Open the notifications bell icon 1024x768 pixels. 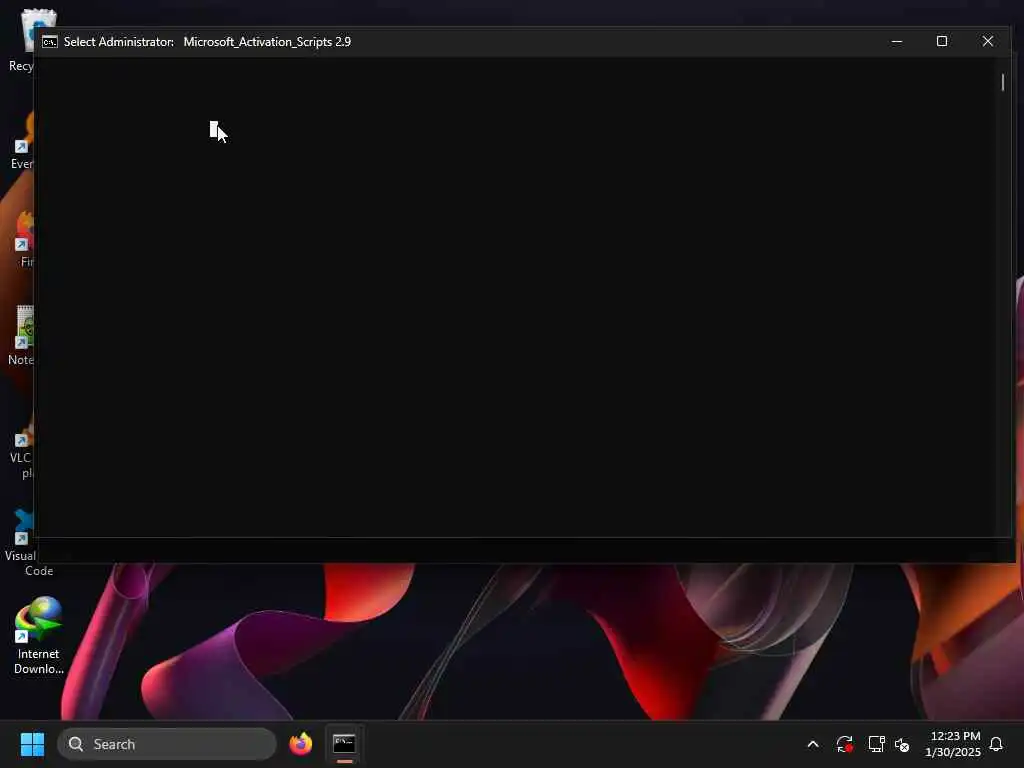996,744
